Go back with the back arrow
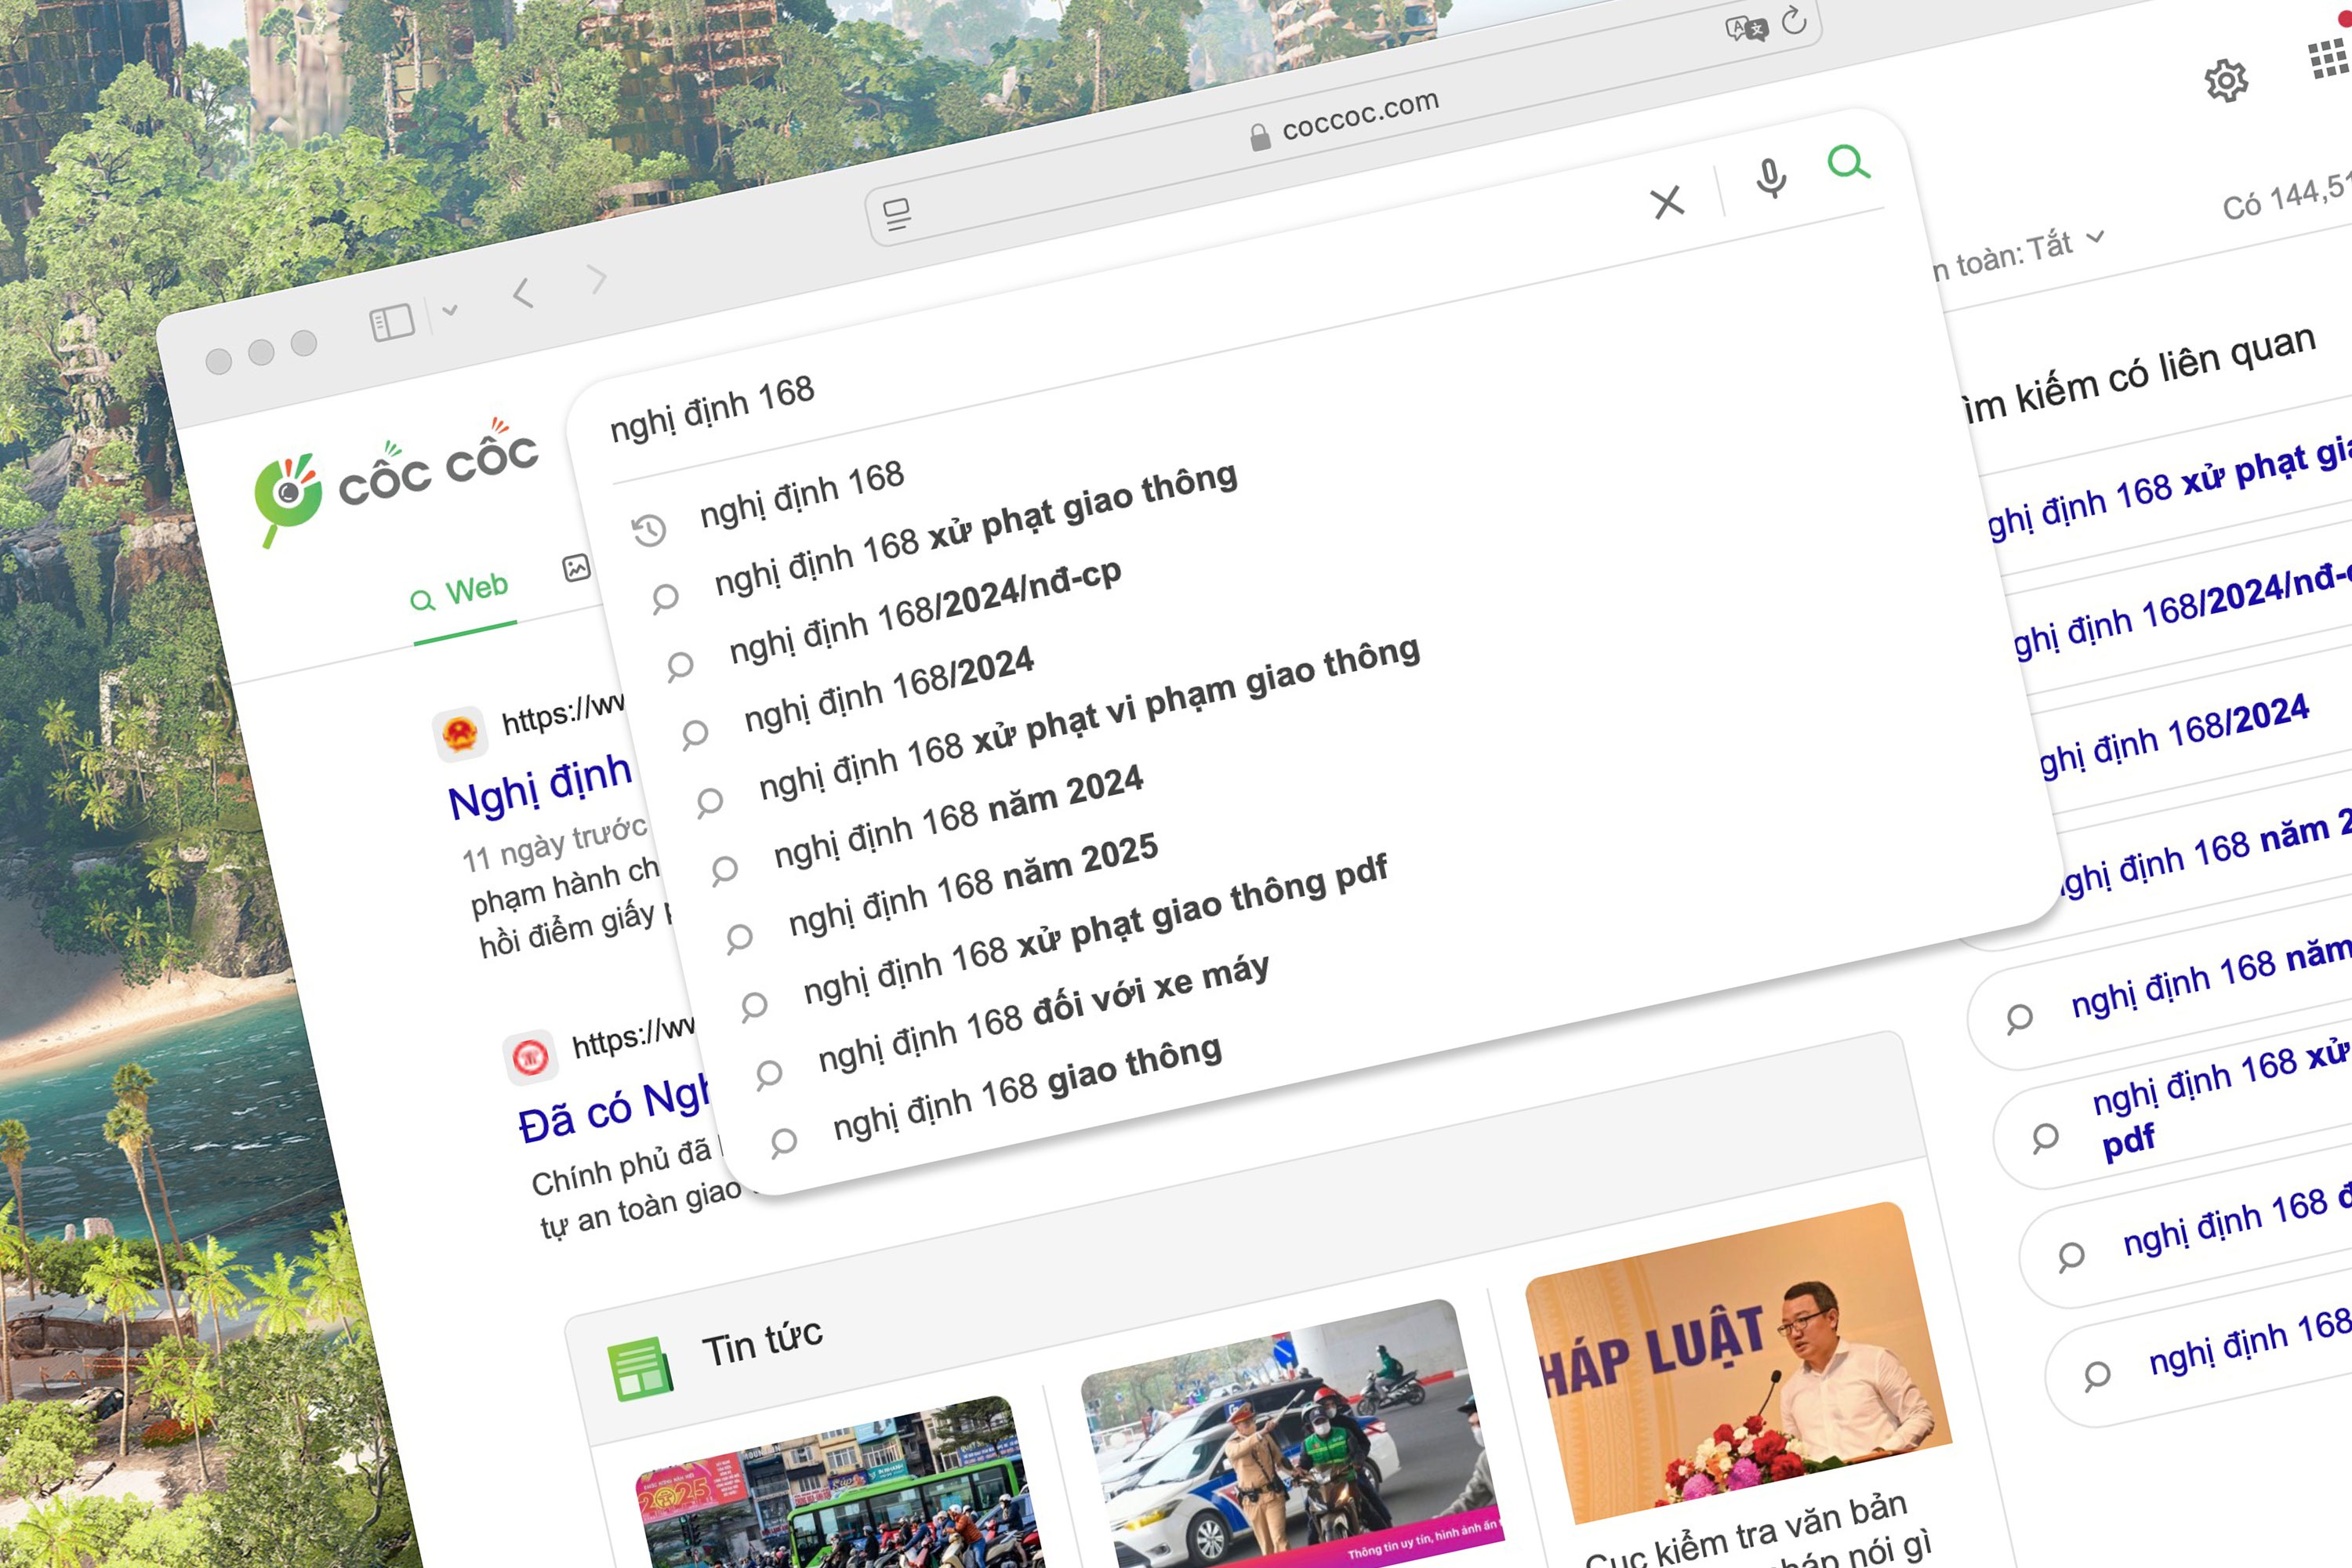 point(522,293)
